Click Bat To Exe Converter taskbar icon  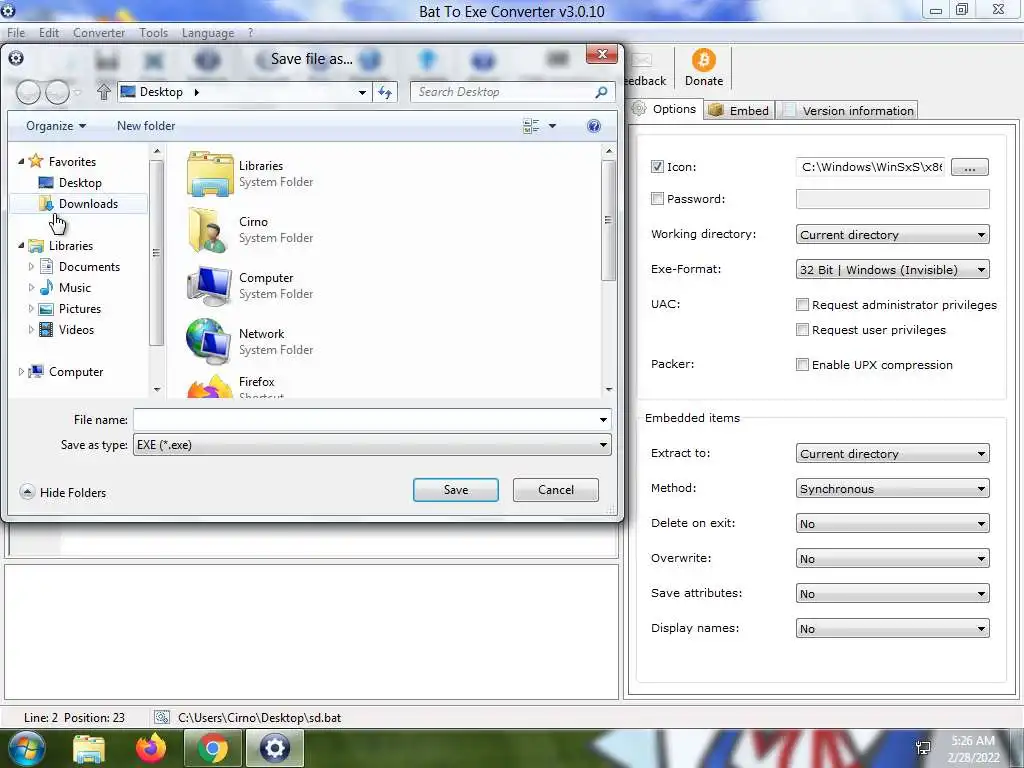[274, 748]
